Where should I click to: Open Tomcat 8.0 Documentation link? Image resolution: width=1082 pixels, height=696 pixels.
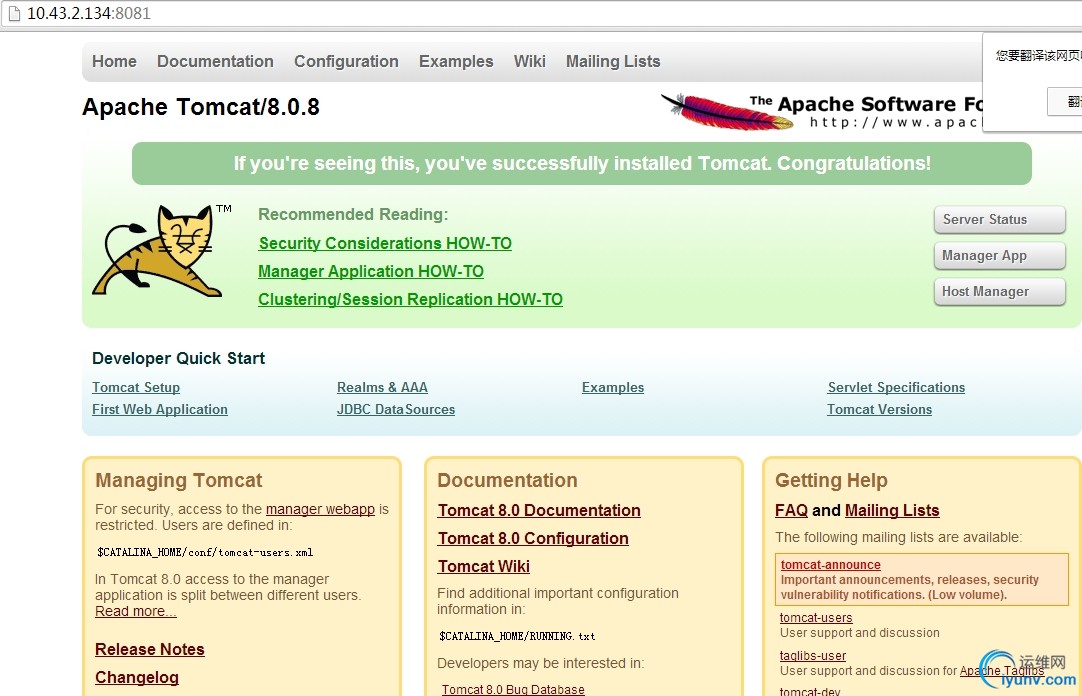click(539, 510)
